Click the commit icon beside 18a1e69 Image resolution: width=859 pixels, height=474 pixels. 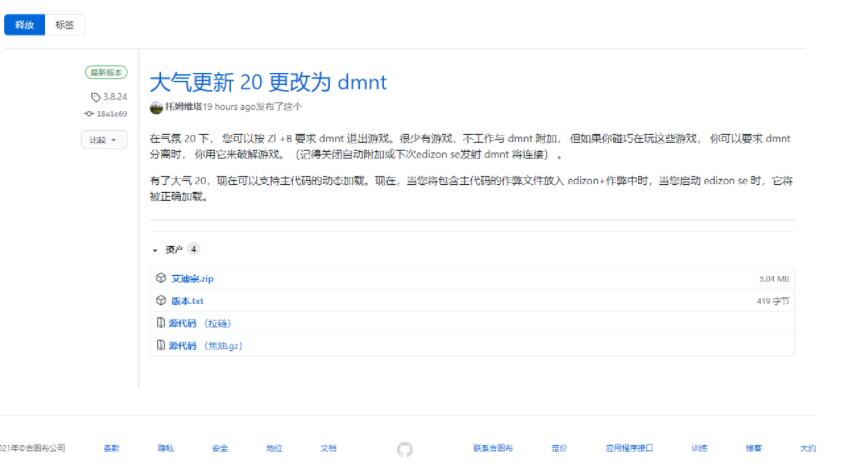pyautogui.click(x=89, y=113)
